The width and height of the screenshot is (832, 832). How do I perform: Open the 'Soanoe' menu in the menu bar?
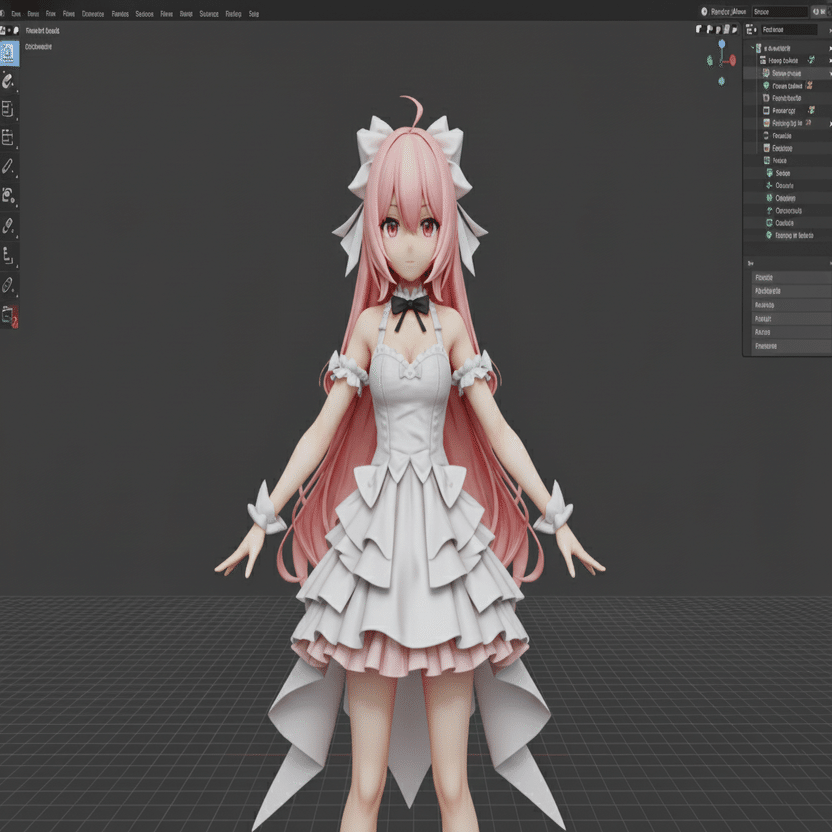point(209,14)
